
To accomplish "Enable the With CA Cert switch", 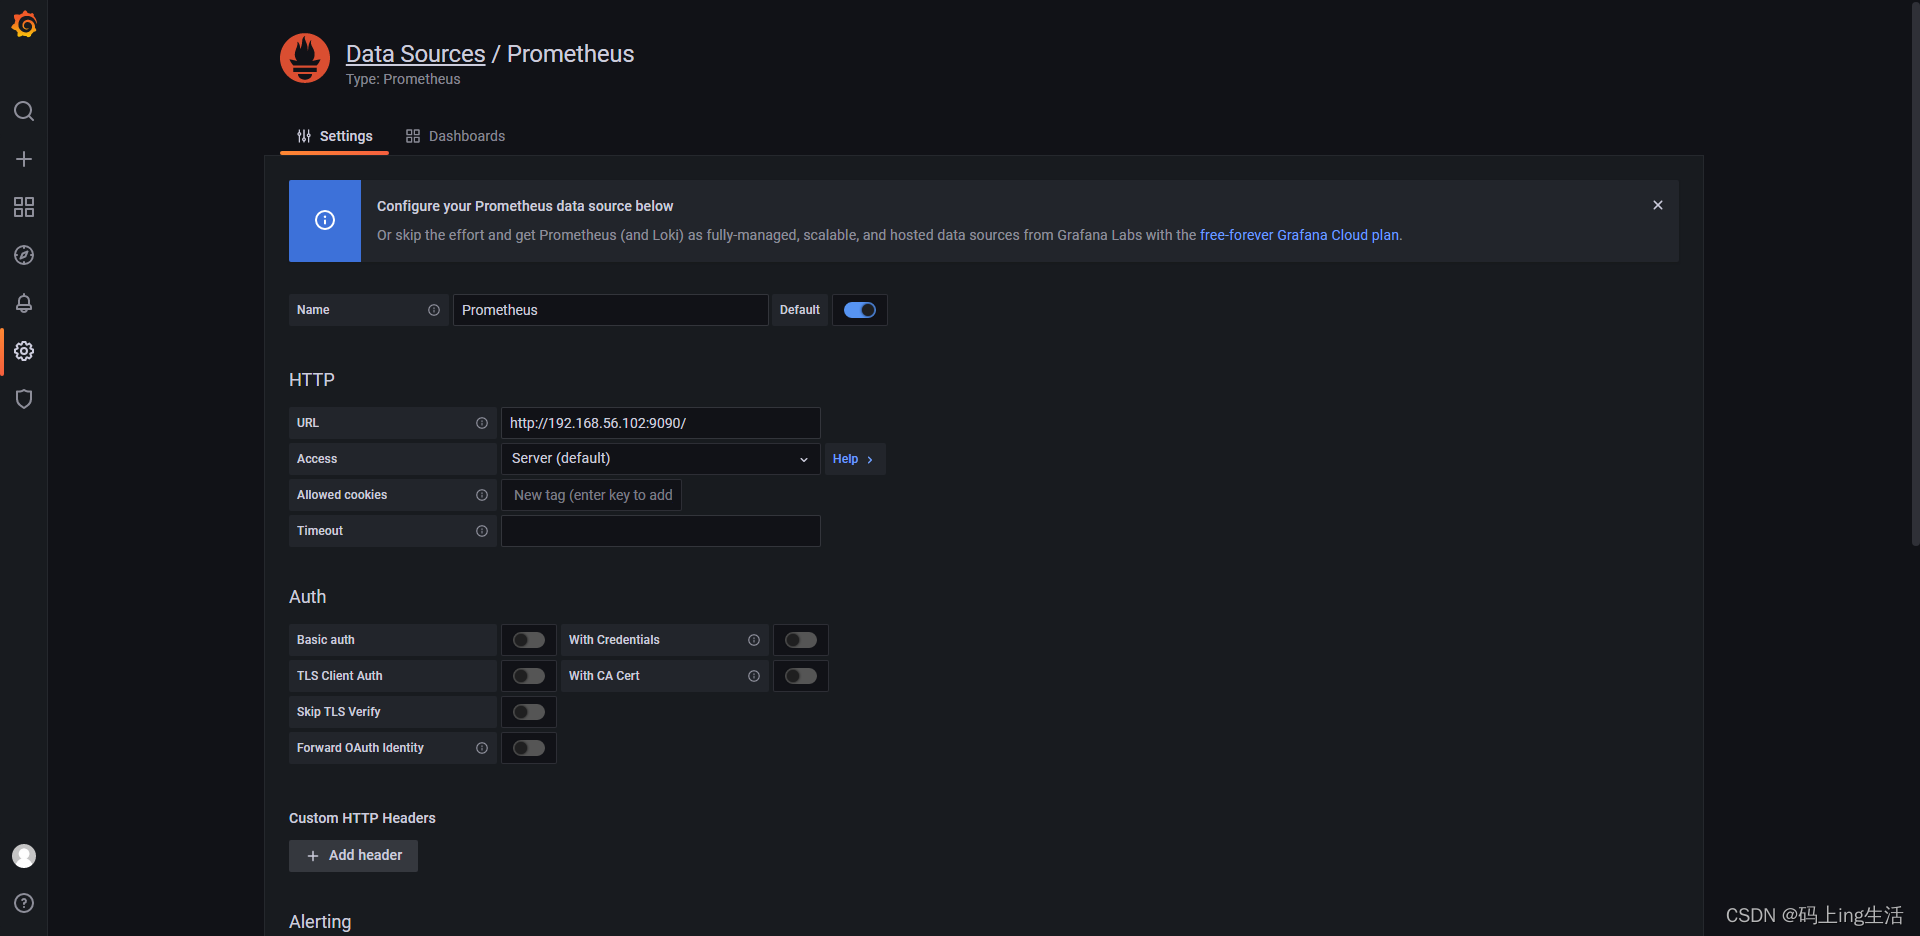I will 801,676.
